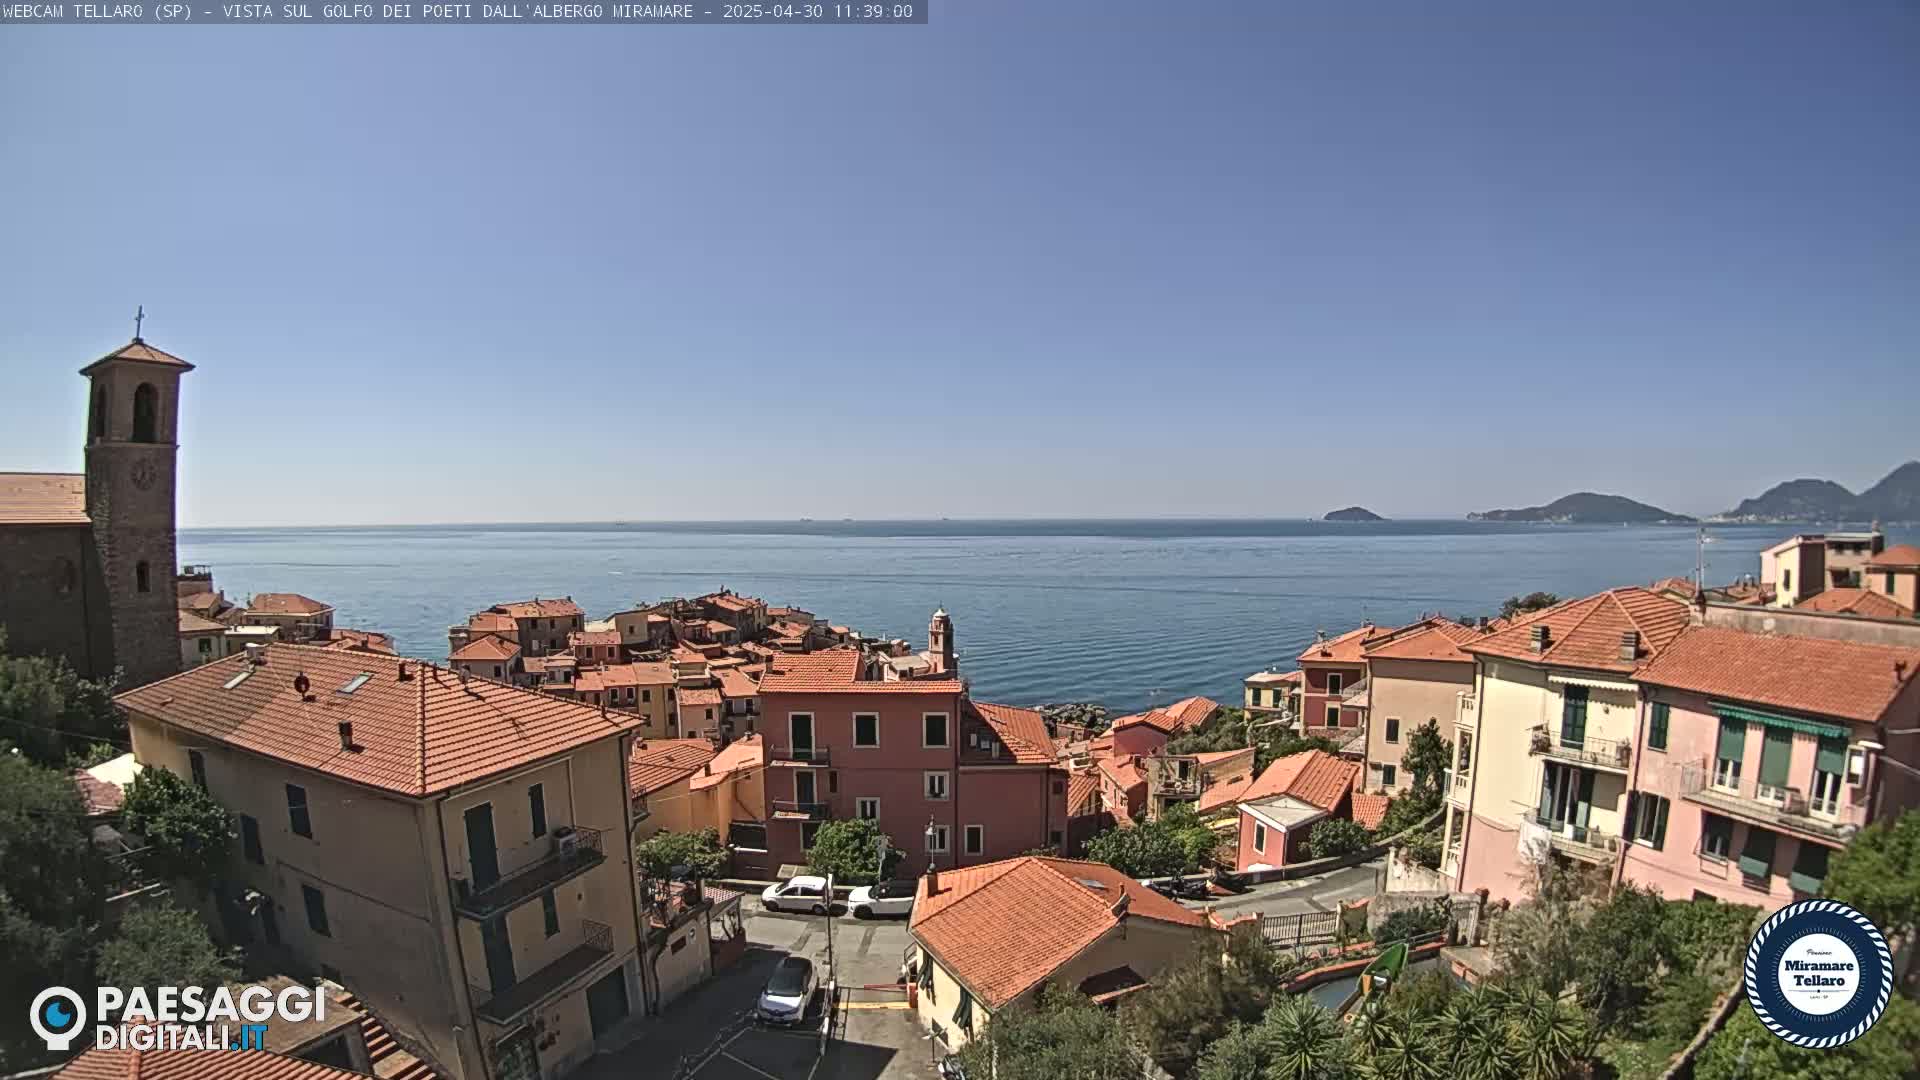Click the arched belfry opening of the church tower
Screen dimensions: 1920x1080
coord(144,412)
